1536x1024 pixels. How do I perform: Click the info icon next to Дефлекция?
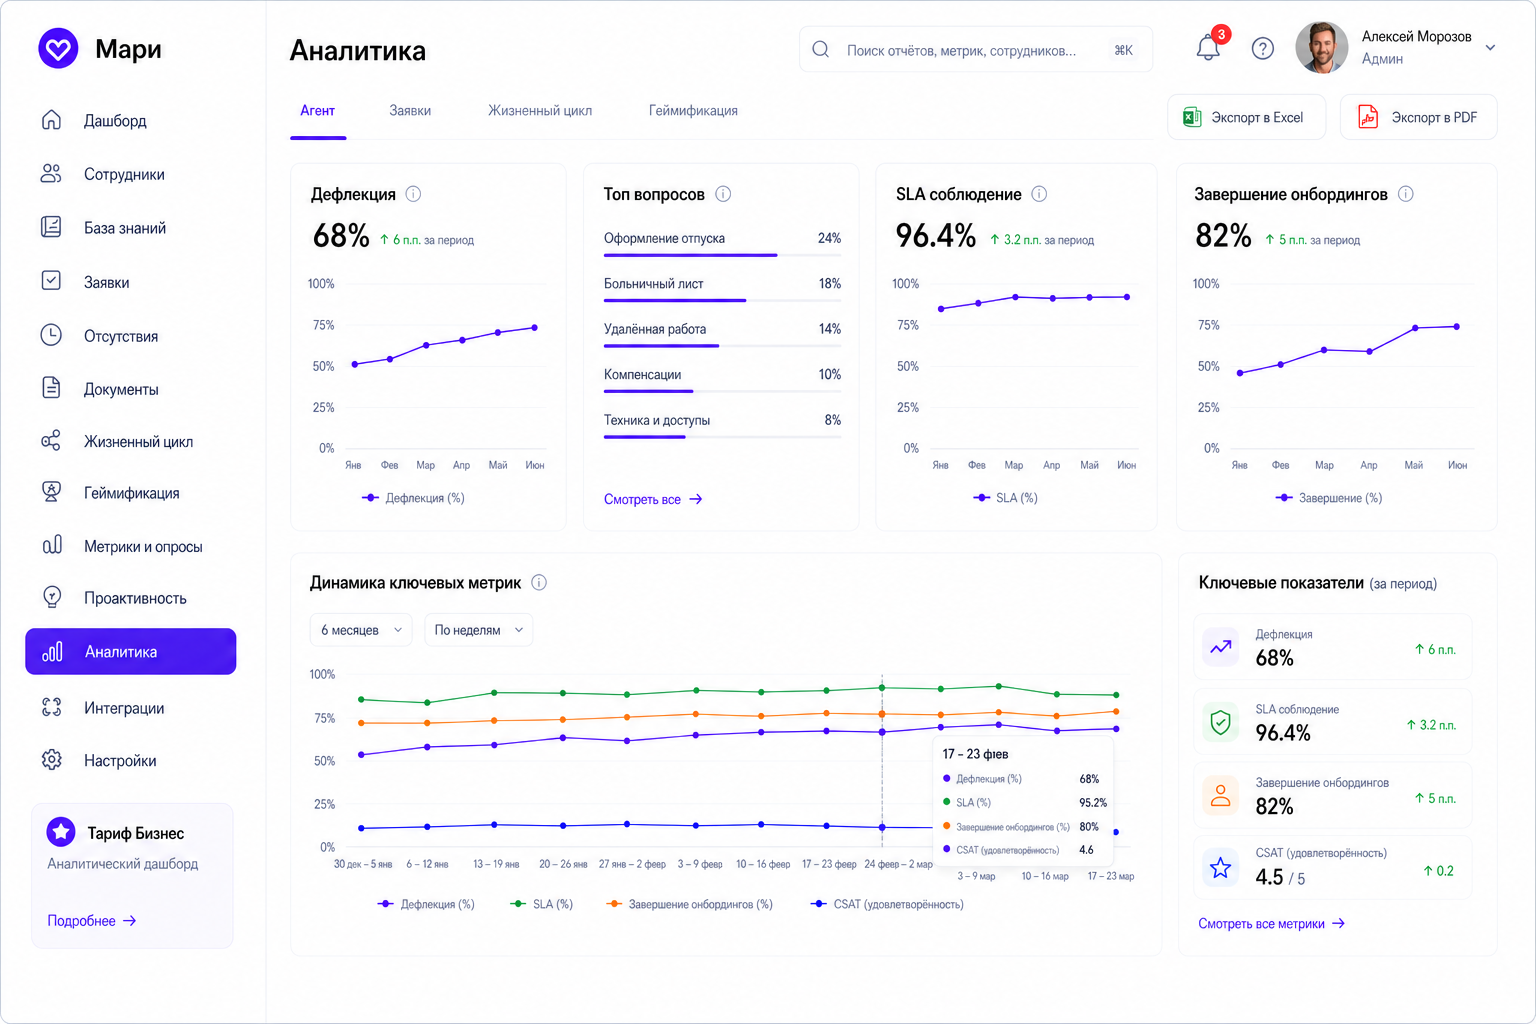[413, 194]
